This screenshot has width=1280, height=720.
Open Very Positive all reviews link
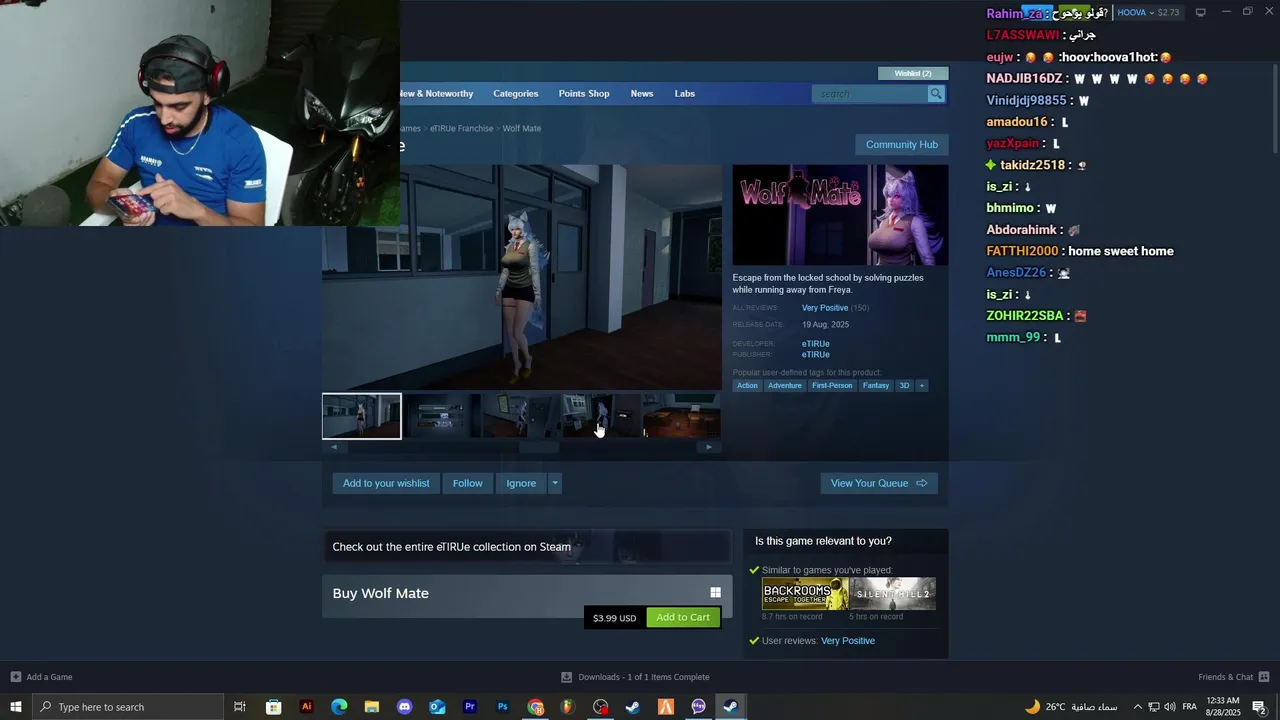825,308
